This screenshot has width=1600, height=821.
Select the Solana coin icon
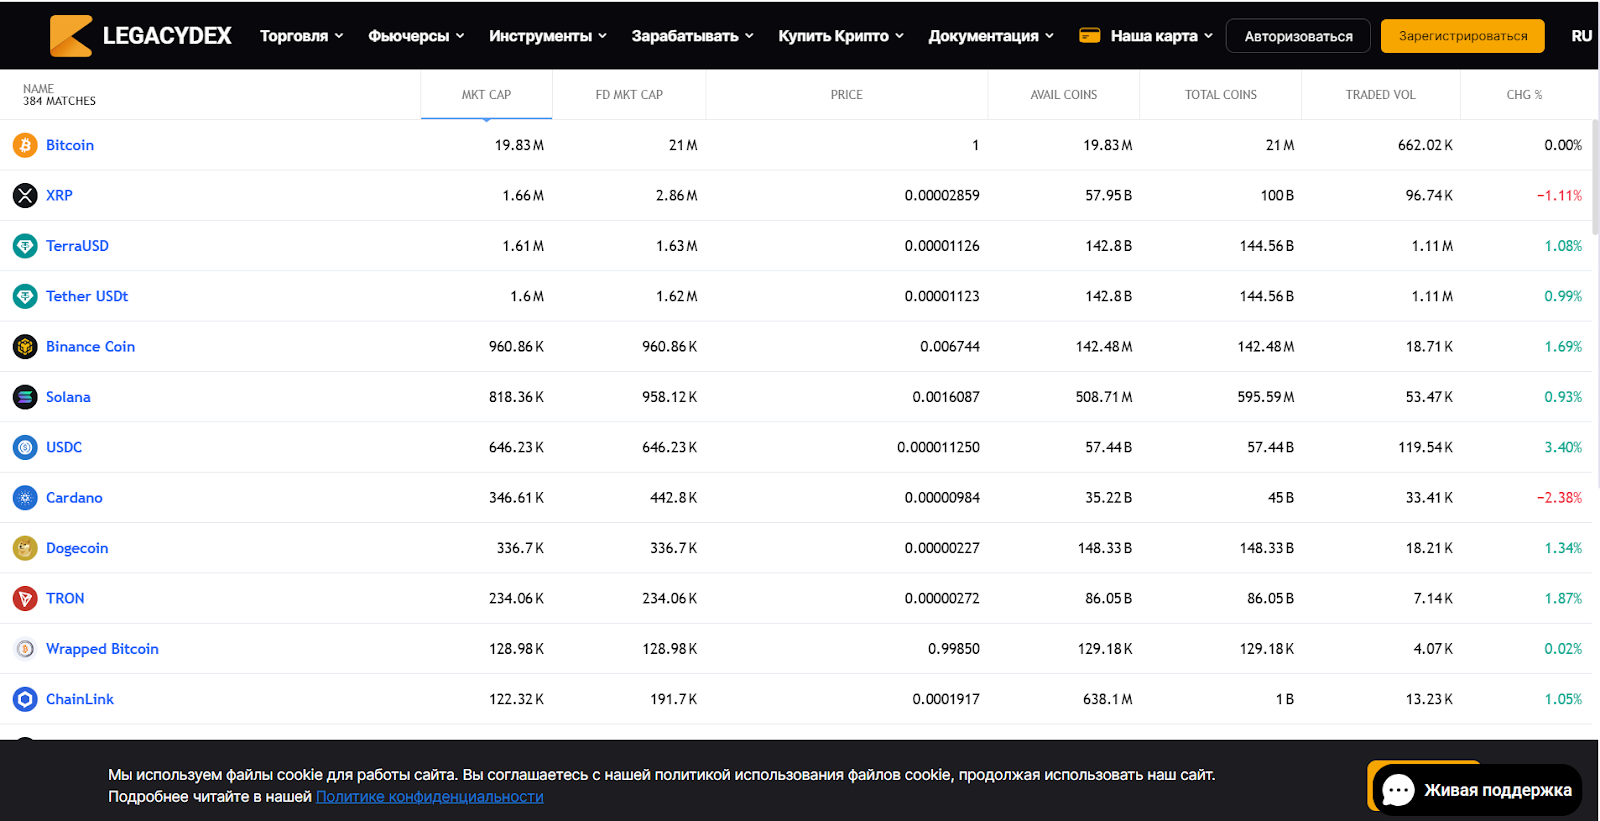click(25, 397)
